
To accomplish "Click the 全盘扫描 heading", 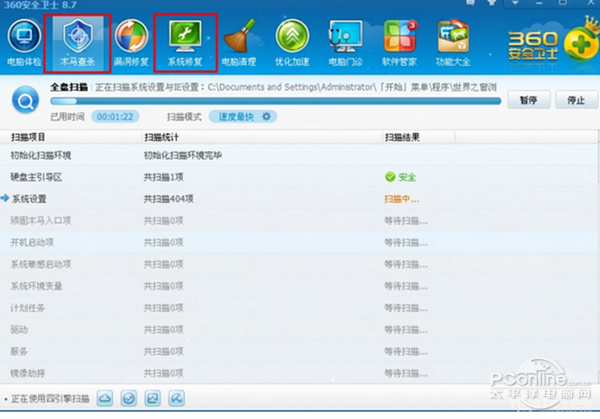I will pyautogui.click(x=69, y=87).
